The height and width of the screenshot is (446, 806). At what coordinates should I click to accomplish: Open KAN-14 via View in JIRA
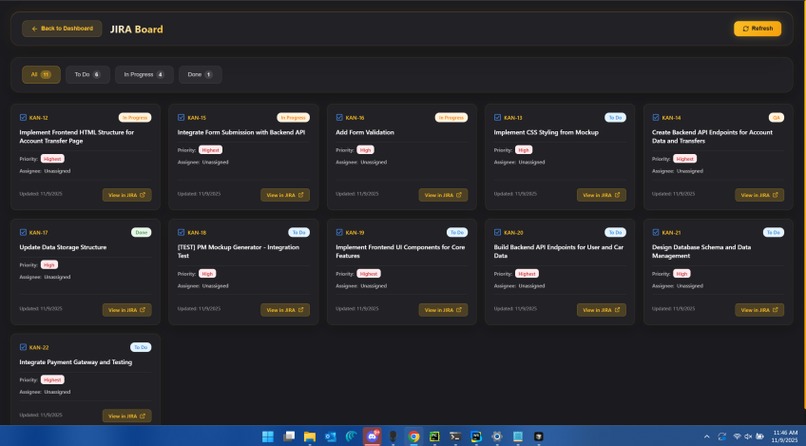coord(759,195)
